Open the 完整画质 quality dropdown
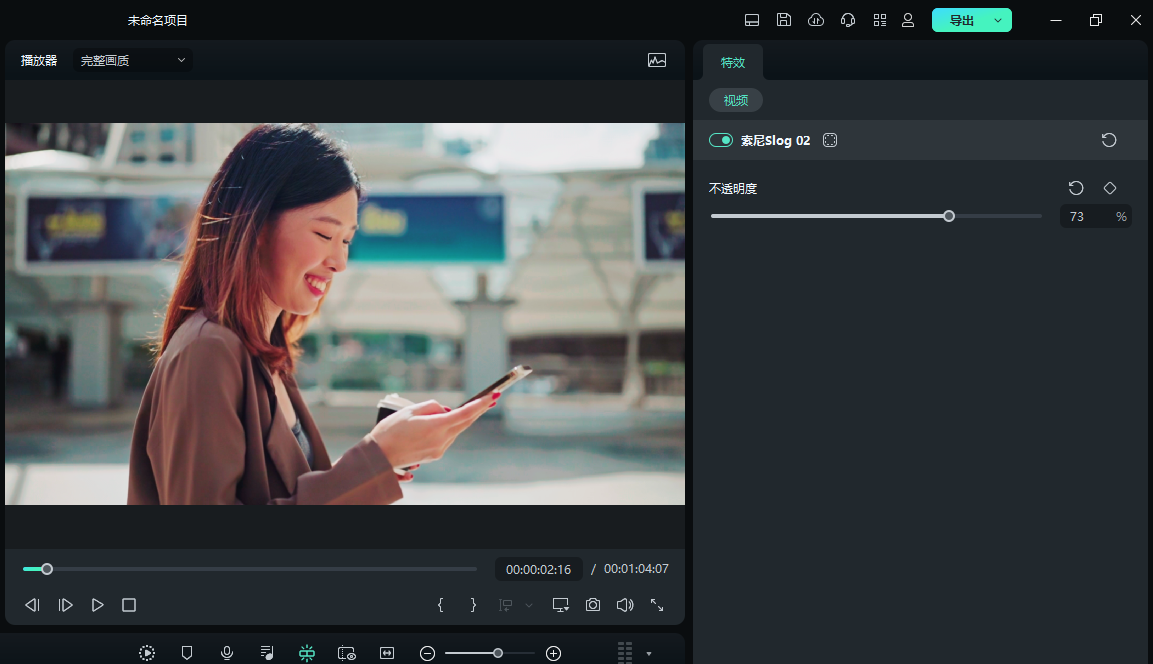This screenshot has height=664, width=1153. point(133,61)
